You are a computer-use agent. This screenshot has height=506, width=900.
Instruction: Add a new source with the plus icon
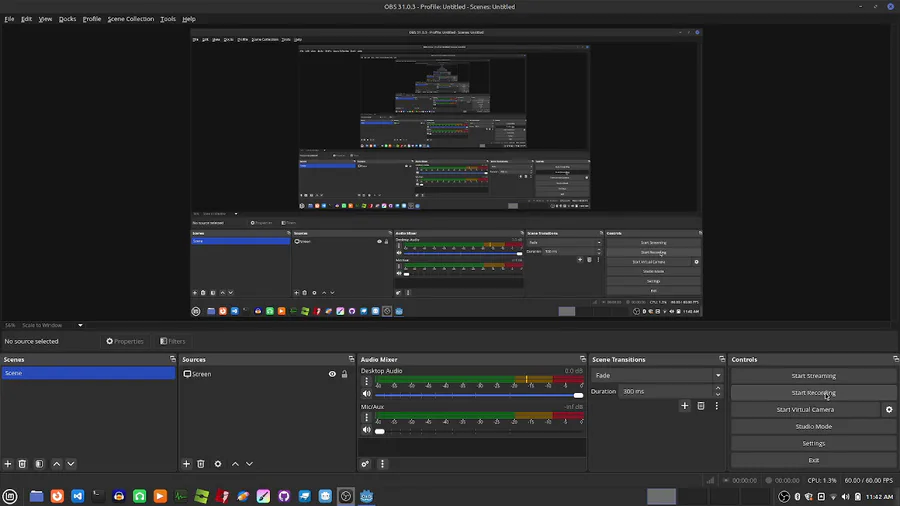tap(187, 464)
